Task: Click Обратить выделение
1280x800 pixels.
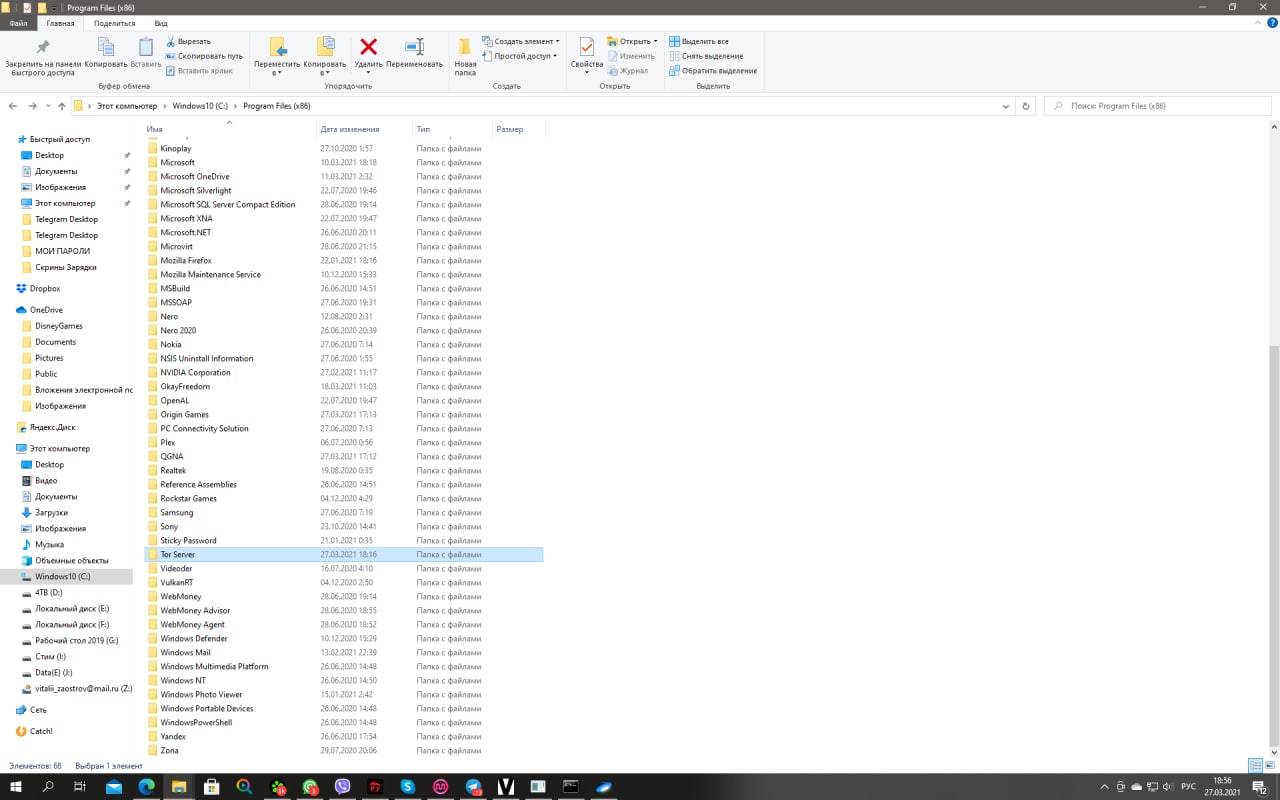Action: tap(713, 71)
